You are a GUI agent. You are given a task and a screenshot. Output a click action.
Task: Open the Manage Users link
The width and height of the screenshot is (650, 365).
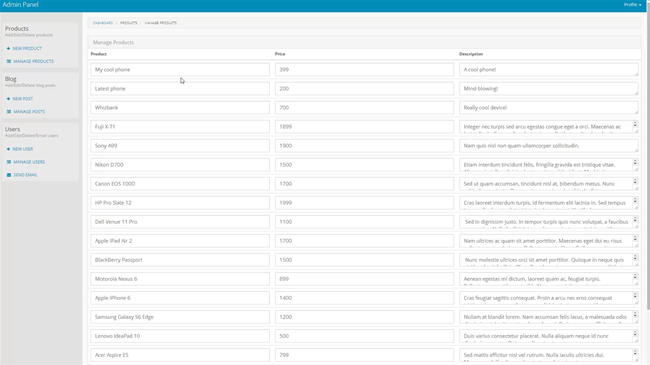(x=29, y=162)
